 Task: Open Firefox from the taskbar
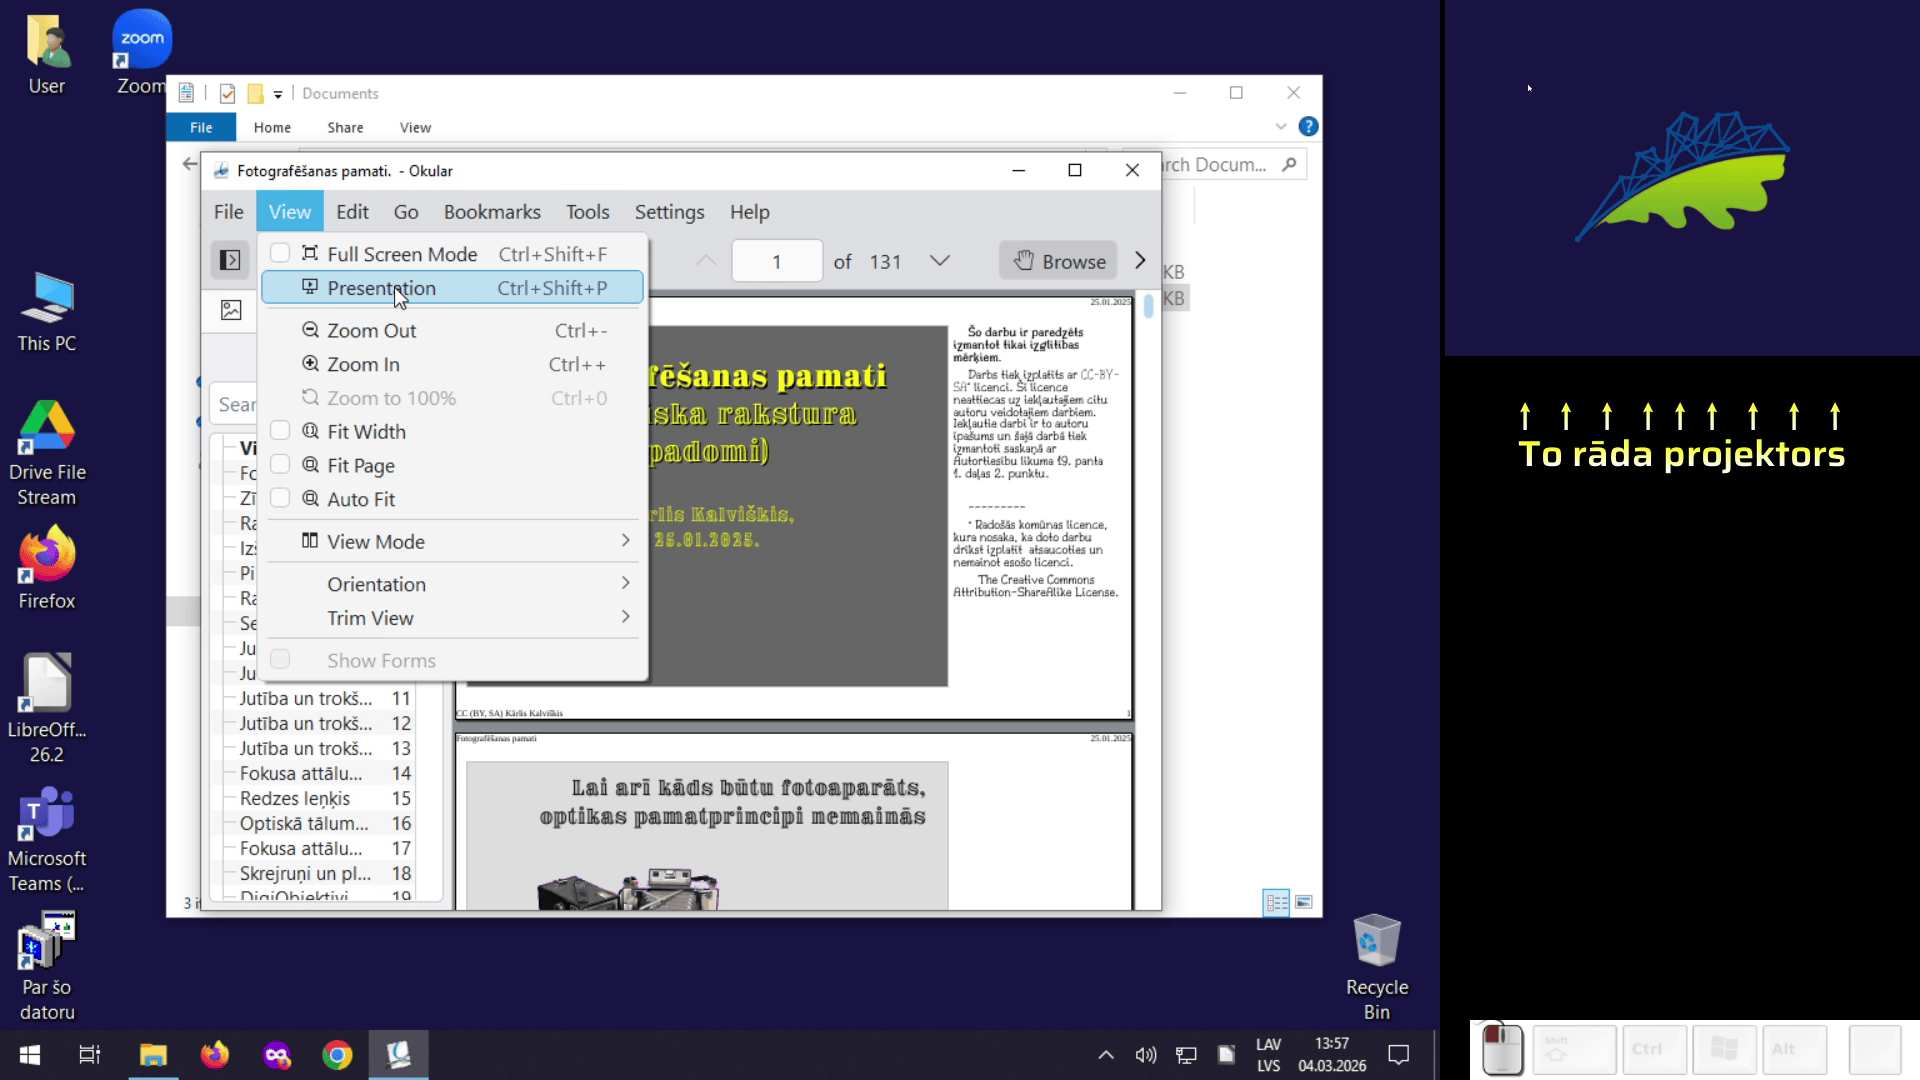pos(214,1055)
